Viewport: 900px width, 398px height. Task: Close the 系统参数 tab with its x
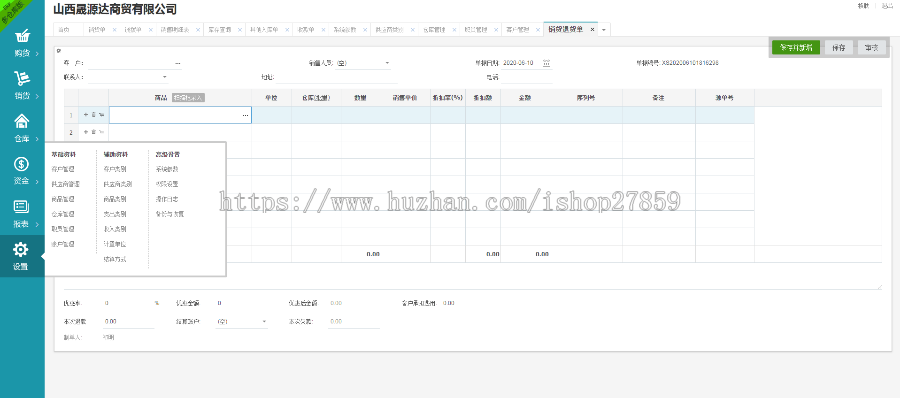point(365,29)
